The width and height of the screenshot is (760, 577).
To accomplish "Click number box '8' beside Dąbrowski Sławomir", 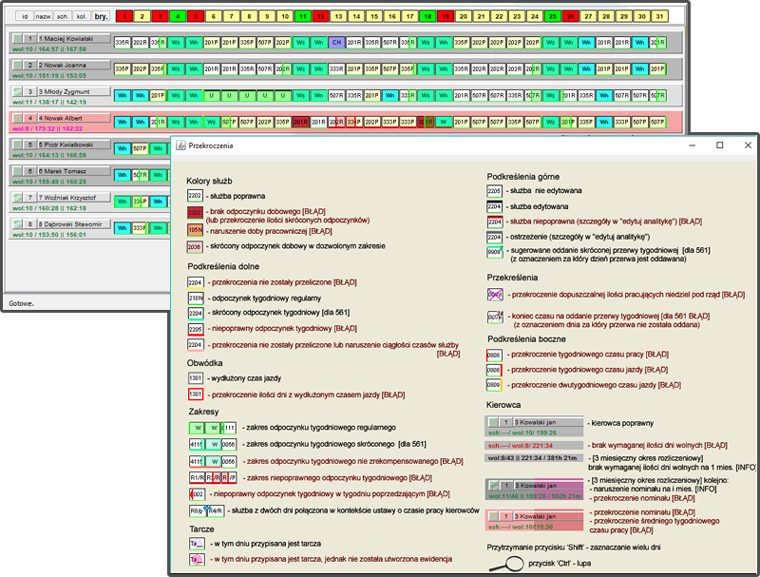I will [30, 224].
